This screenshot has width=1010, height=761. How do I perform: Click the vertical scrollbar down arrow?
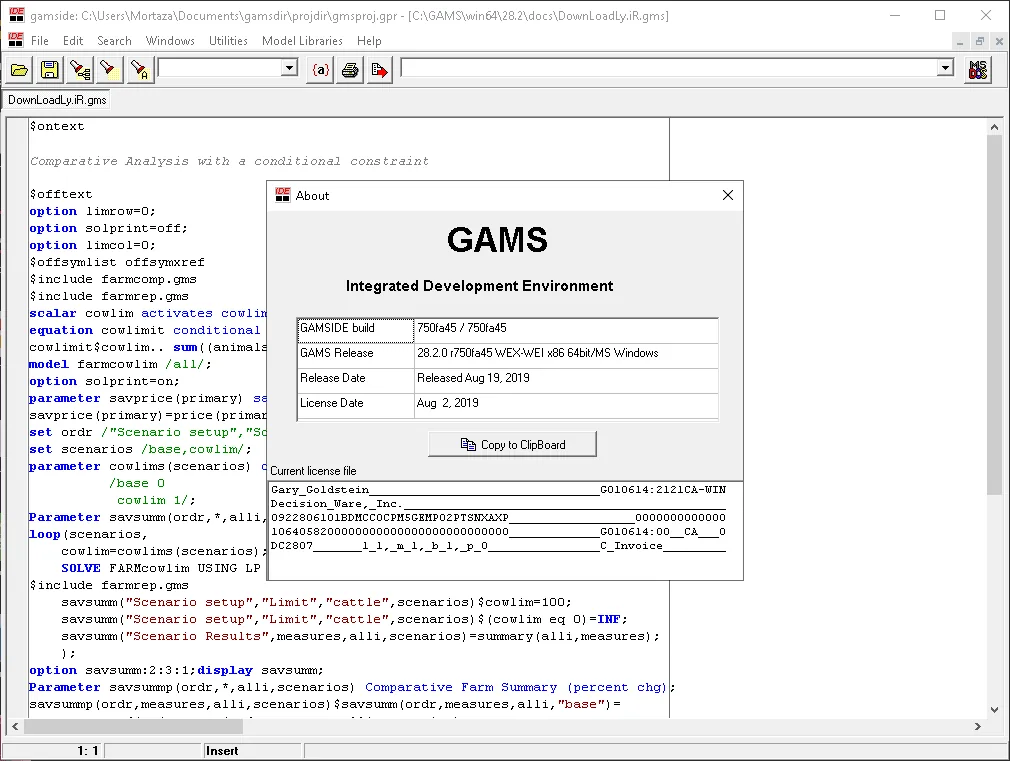[x=995, y=709]
